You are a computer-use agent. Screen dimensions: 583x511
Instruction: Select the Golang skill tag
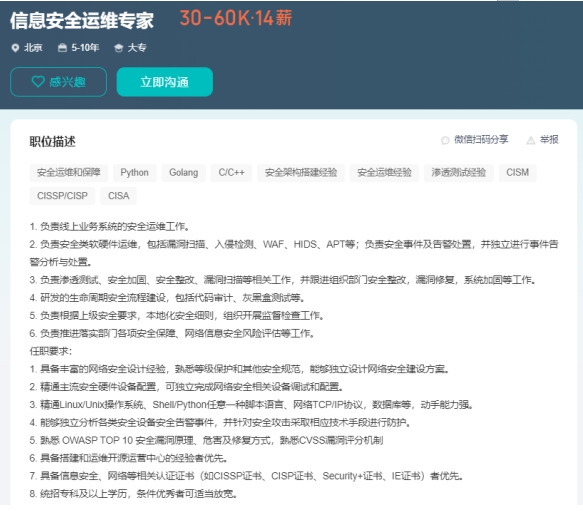pos(184,173)
